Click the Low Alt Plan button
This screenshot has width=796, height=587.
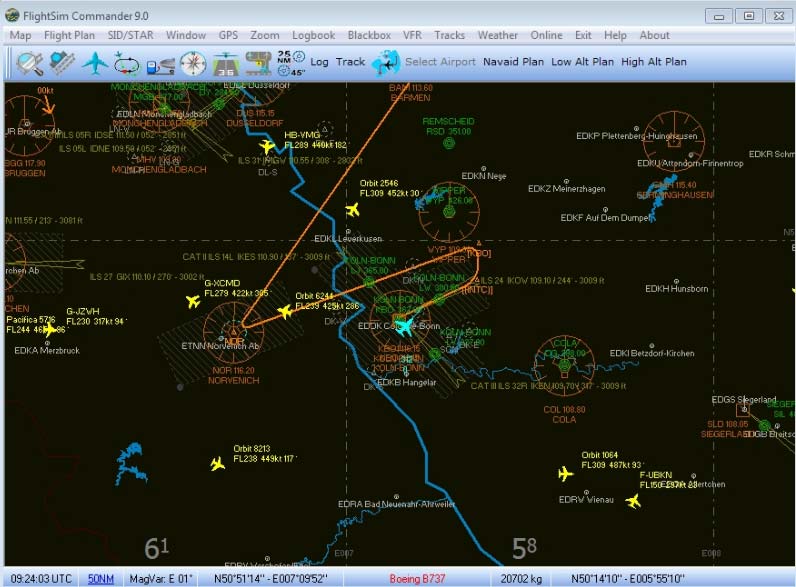tap(582, 62)
